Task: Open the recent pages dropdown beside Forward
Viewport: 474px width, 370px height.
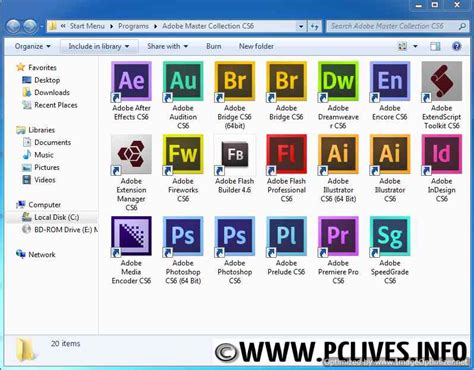Action: click(x=42, y=26)
